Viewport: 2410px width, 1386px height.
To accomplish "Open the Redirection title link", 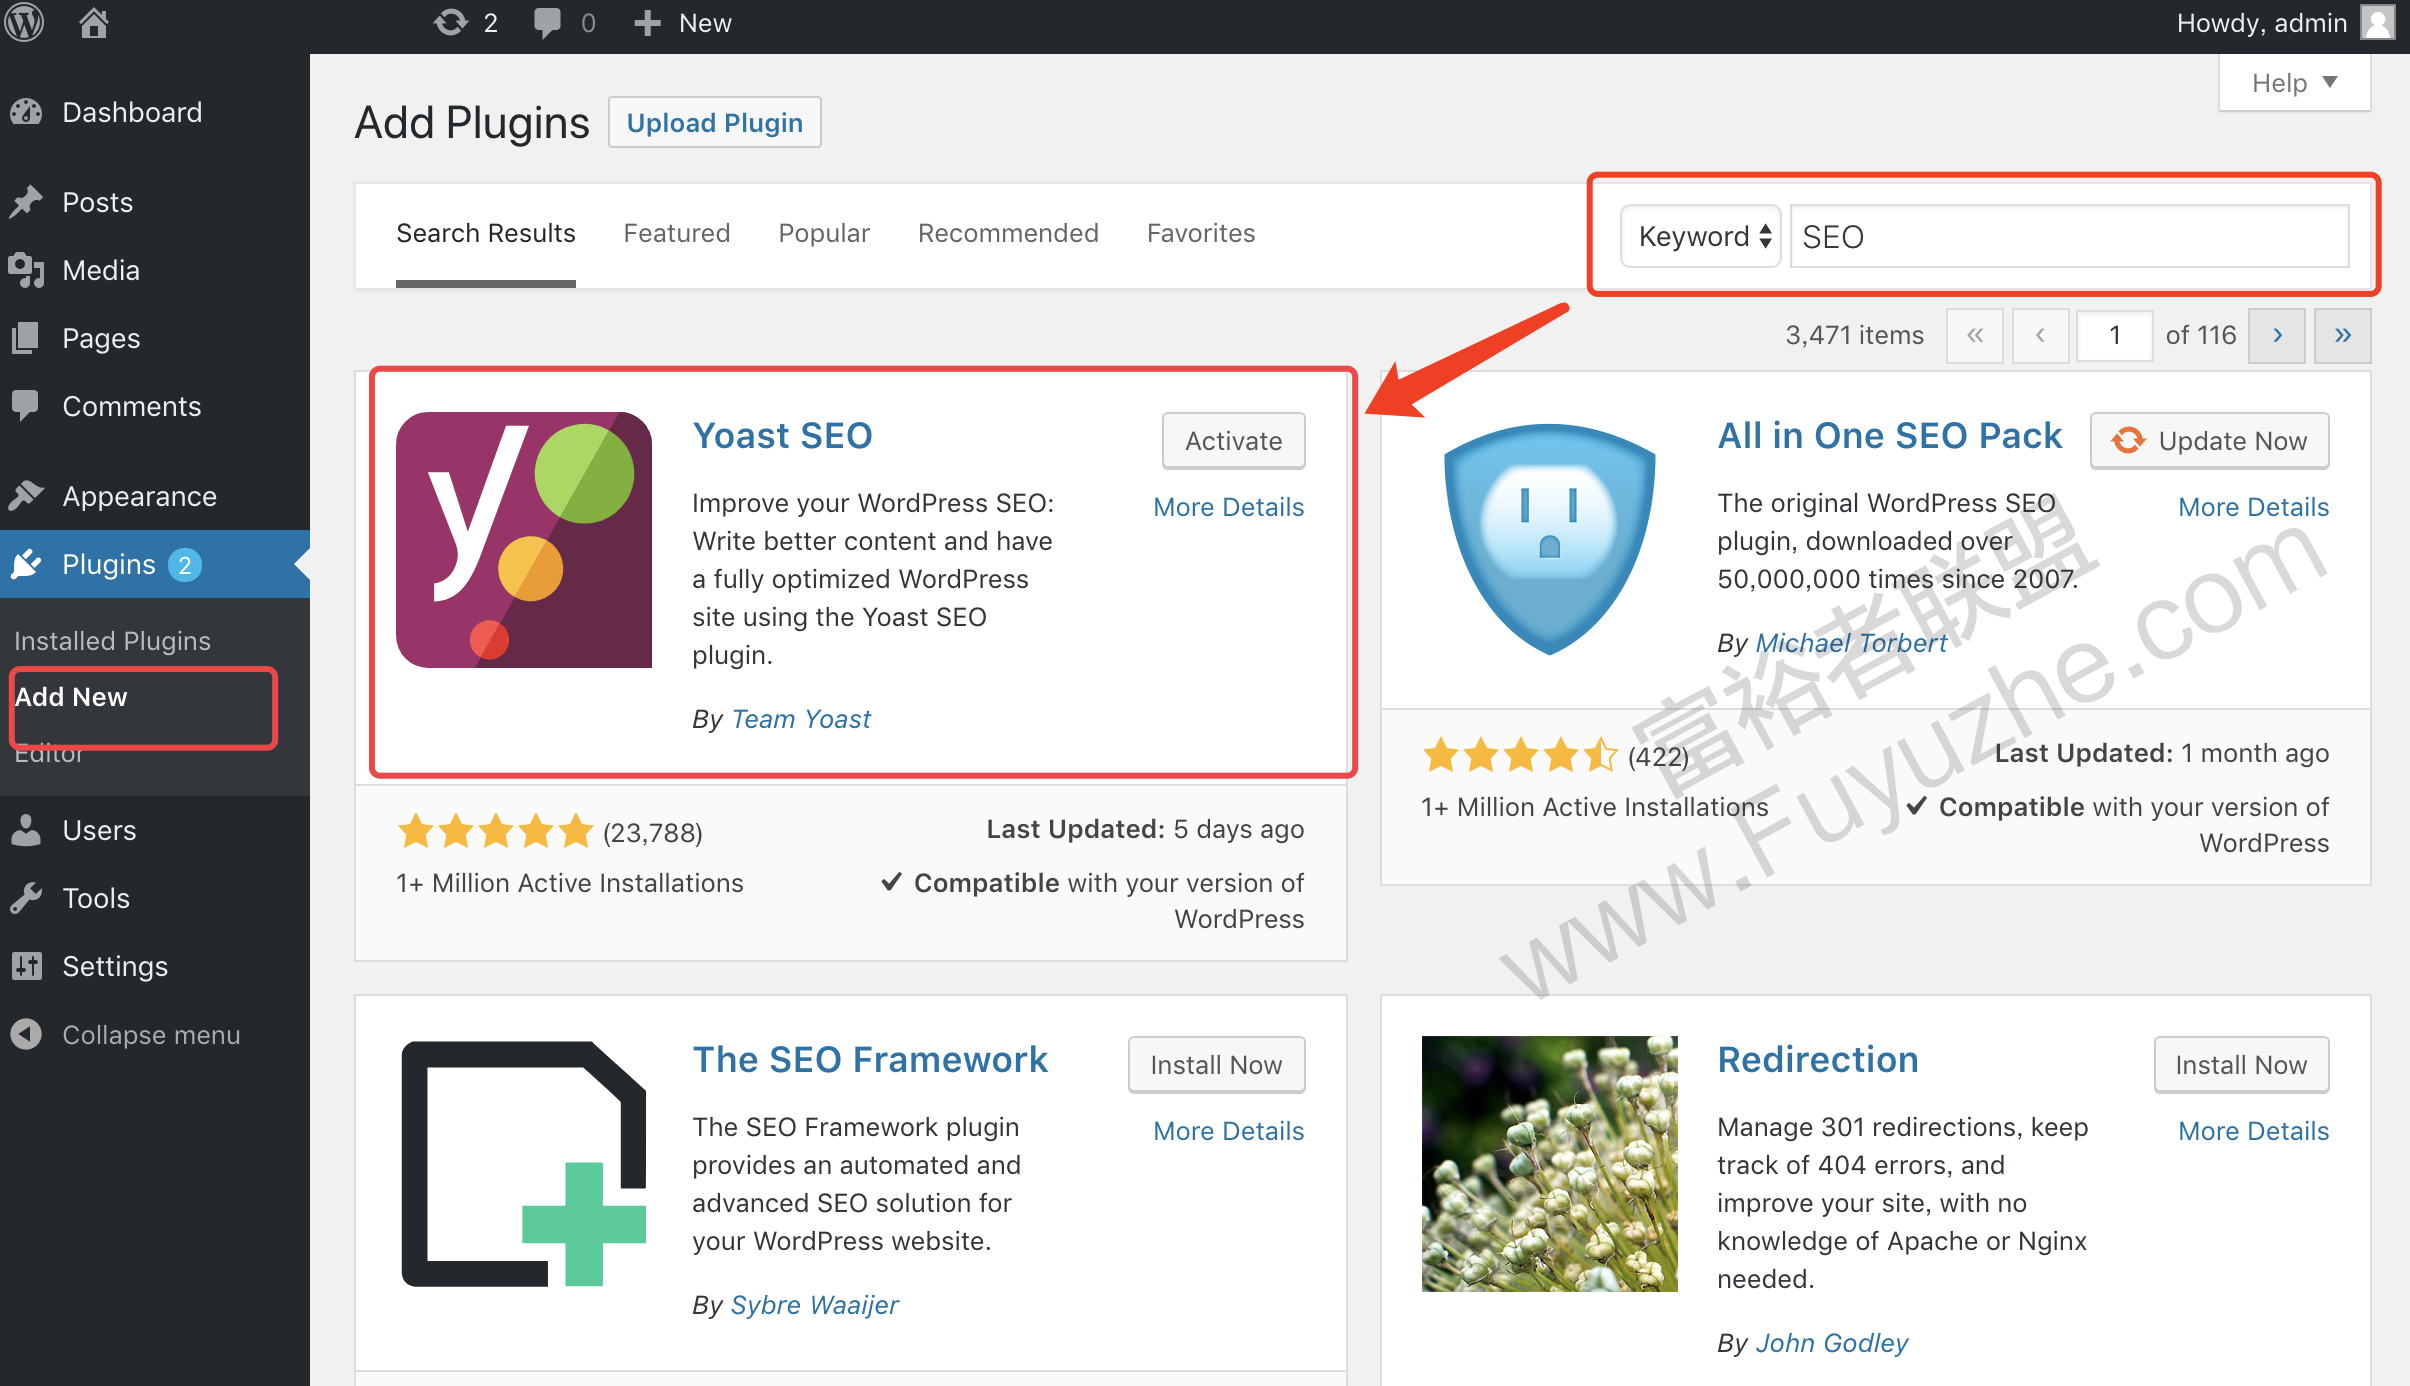I will point(1817,1060).
